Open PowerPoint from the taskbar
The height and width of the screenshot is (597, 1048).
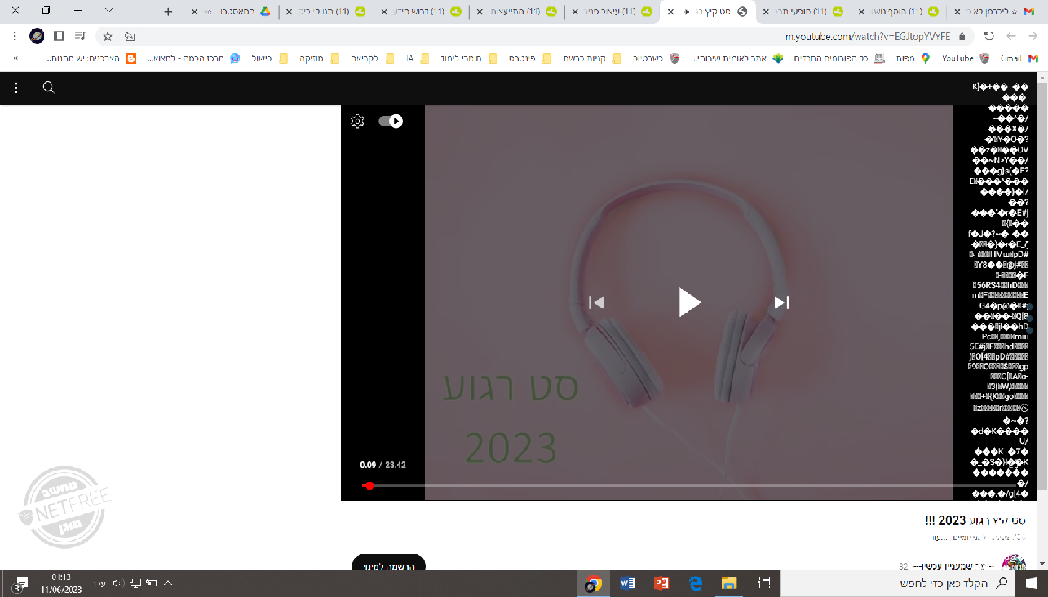[661, 584]
